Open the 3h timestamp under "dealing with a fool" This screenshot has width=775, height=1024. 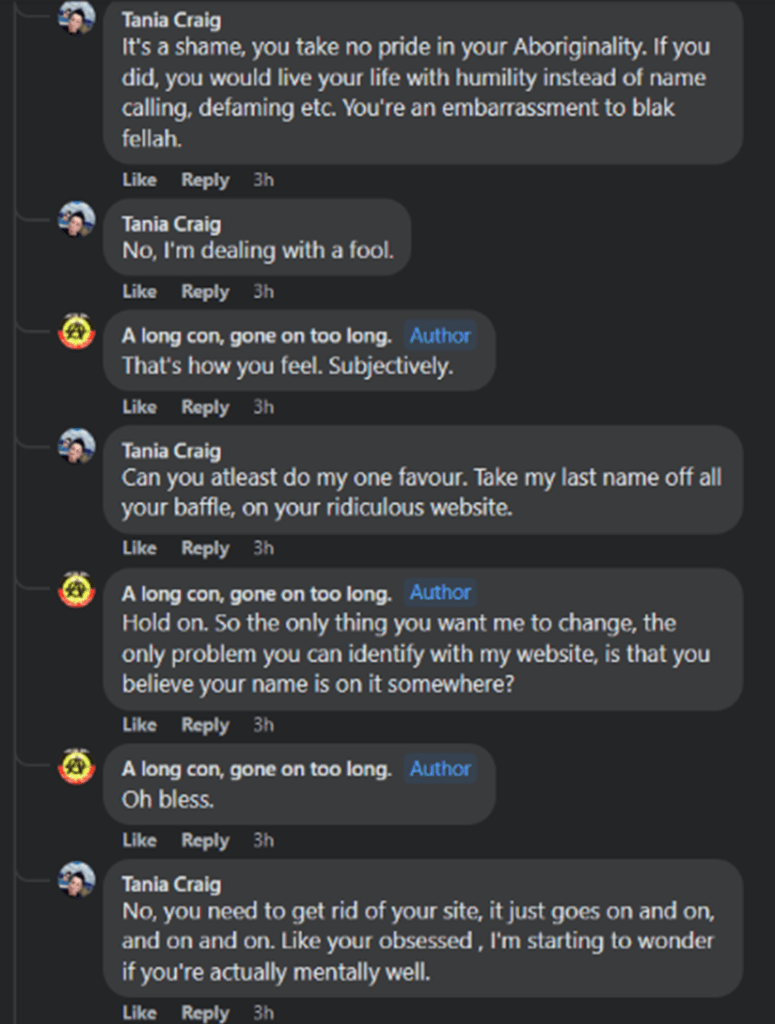click(x=263, y=292)
